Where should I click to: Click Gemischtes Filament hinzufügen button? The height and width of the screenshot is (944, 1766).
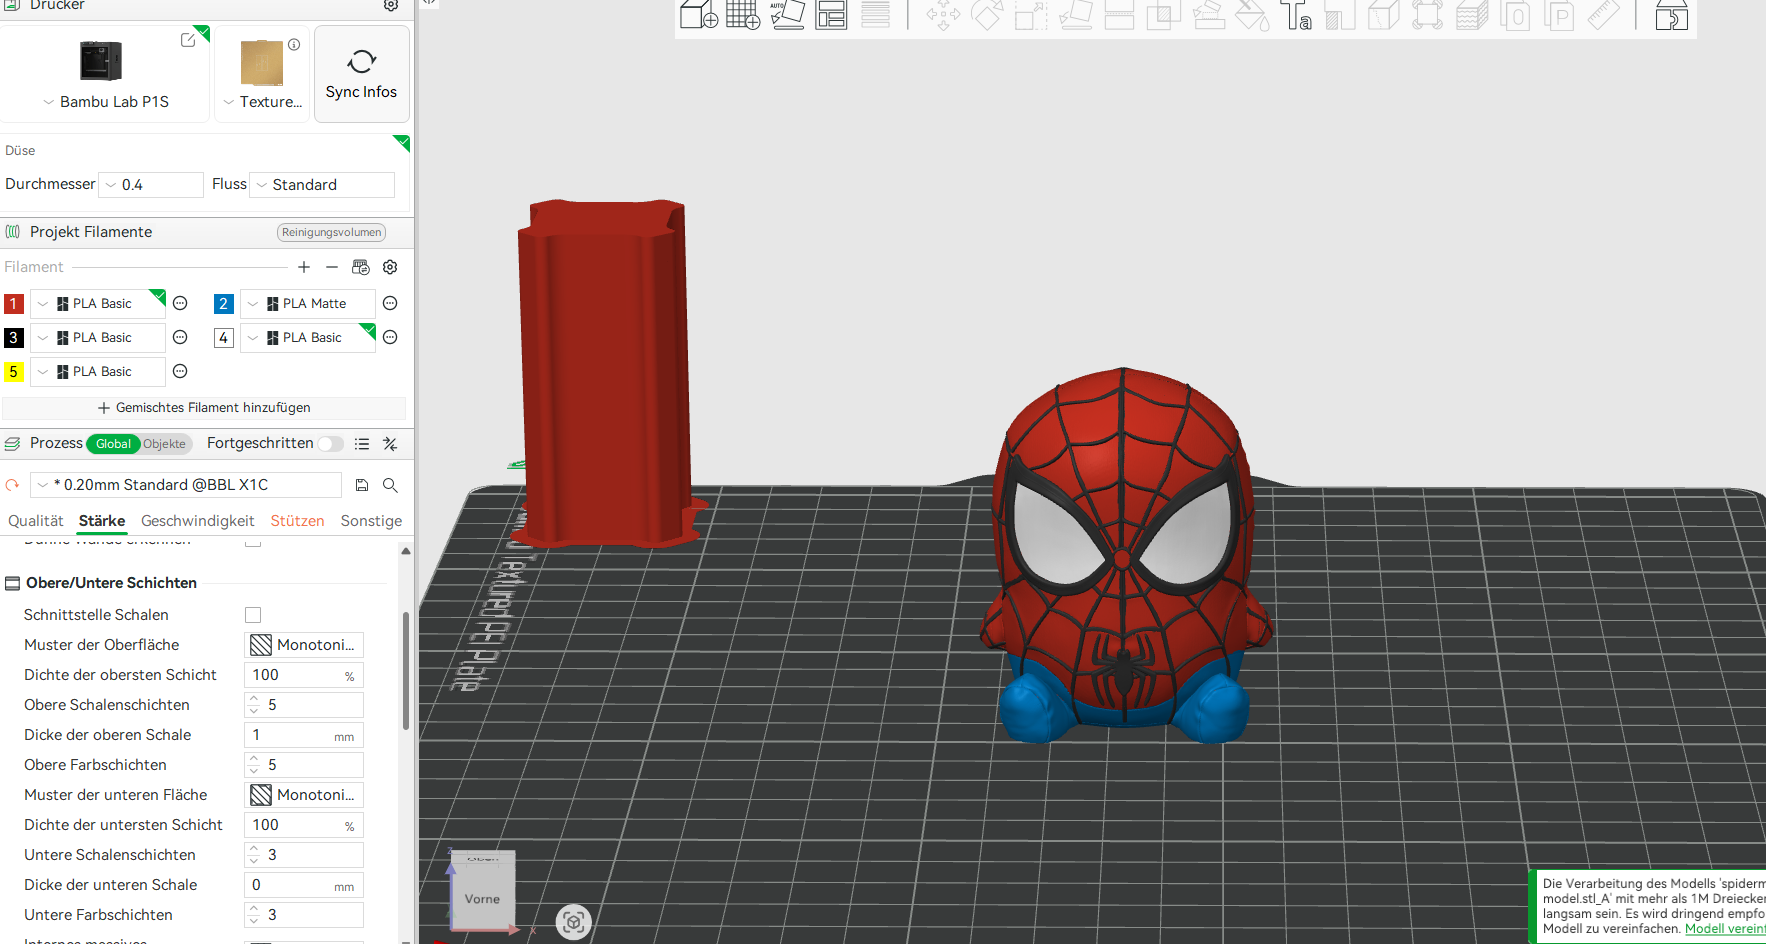point(204,408)
